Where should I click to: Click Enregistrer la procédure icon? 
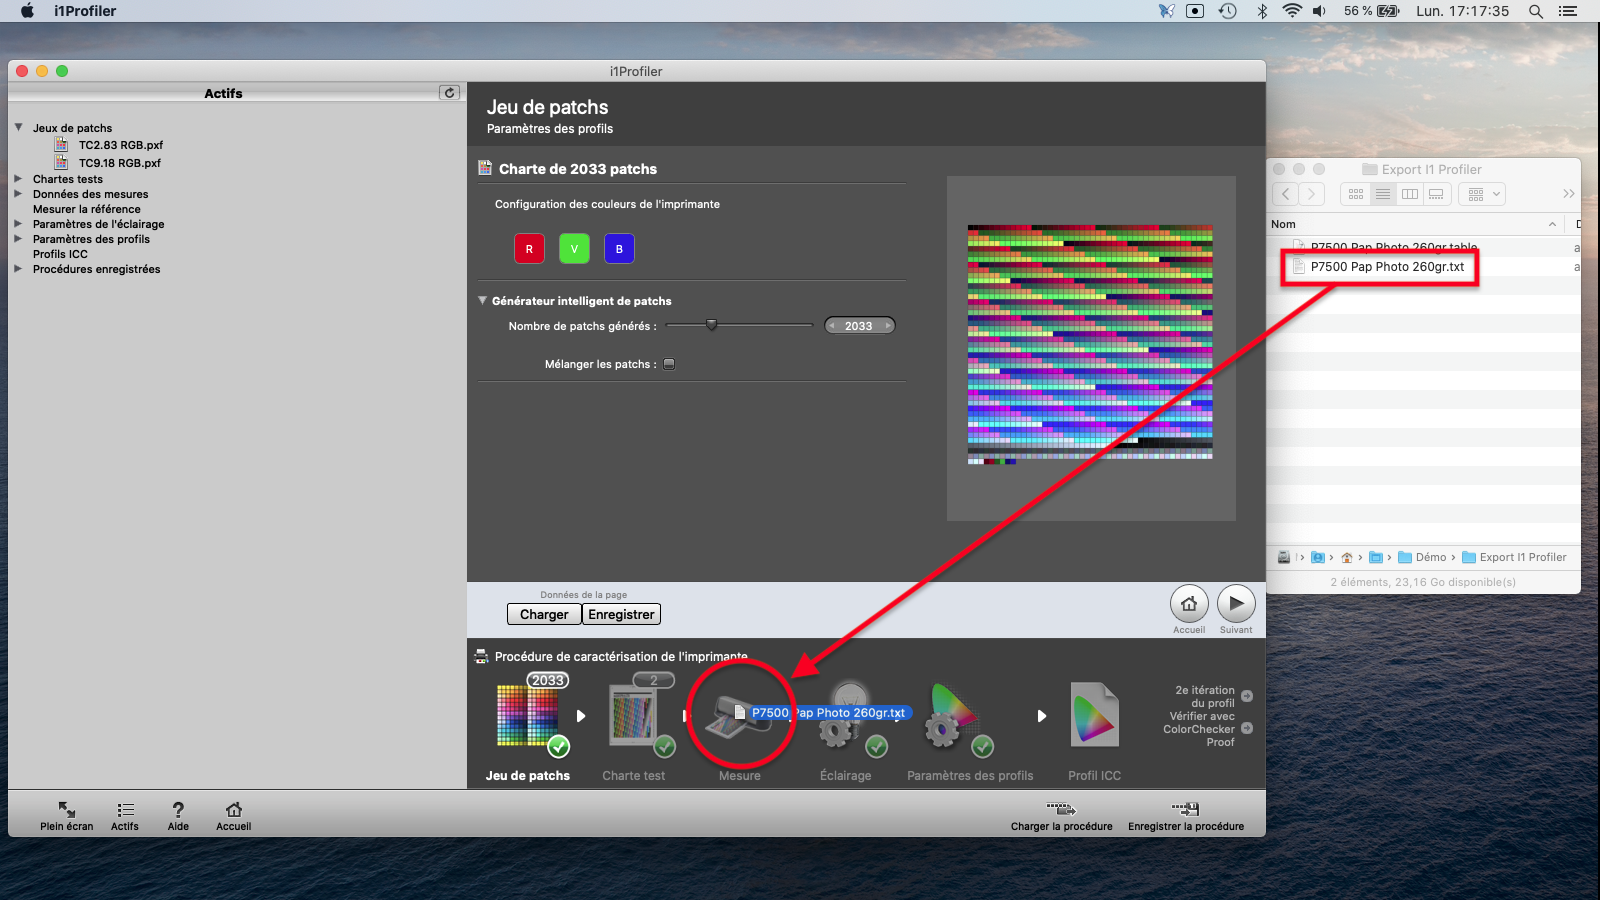coord(1186,808)
